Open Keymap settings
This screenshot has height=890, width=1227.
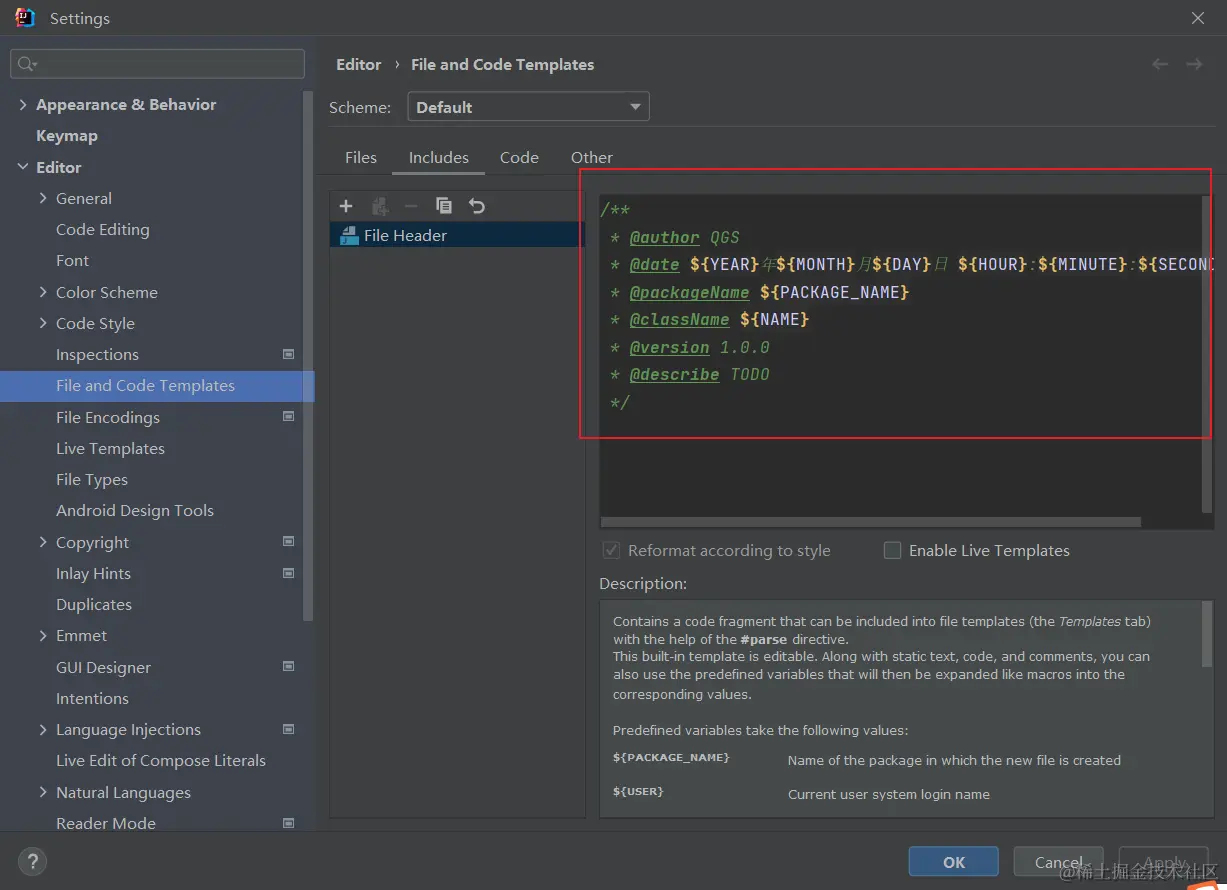point(67,136)
